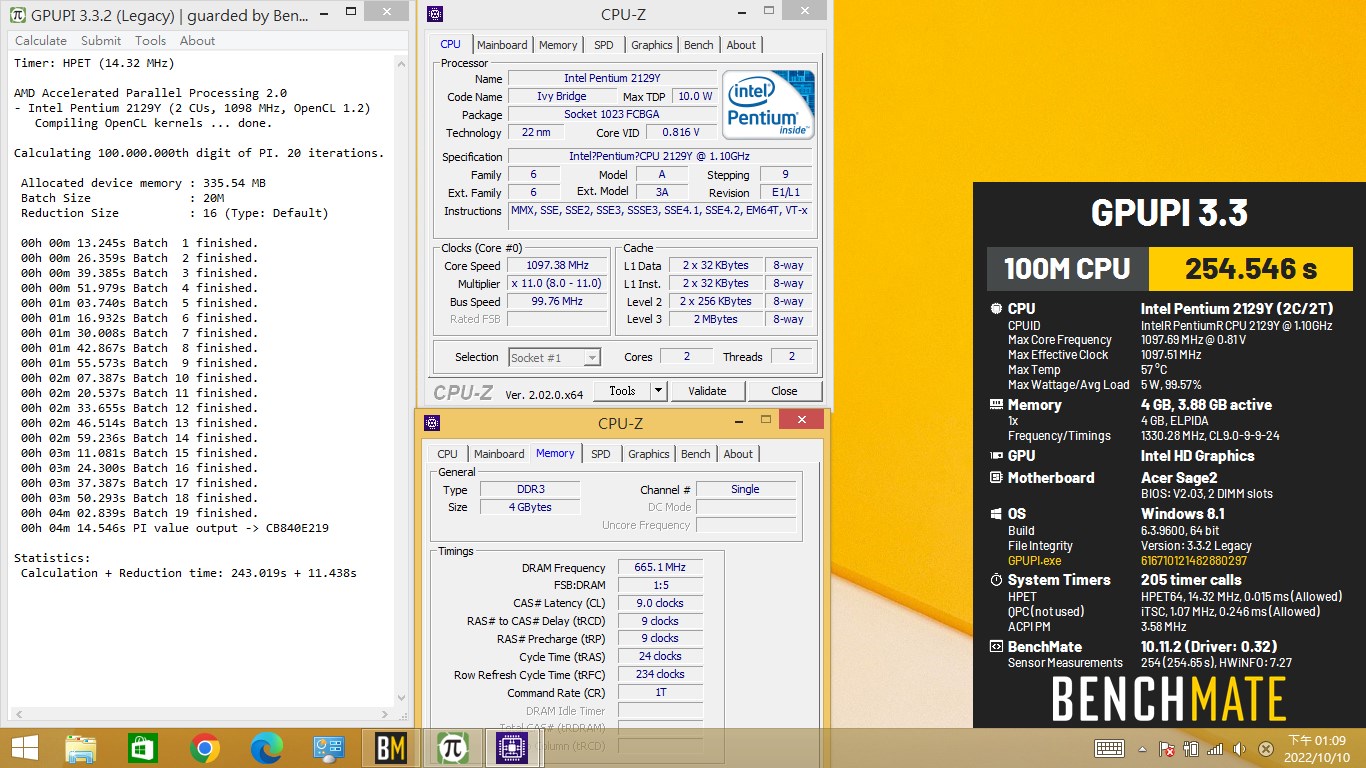Image resolution: width=1366 pixels, height=768 pixels.
Task: Click the DDR3 memory type field
Action: click(x=530, y=490)
